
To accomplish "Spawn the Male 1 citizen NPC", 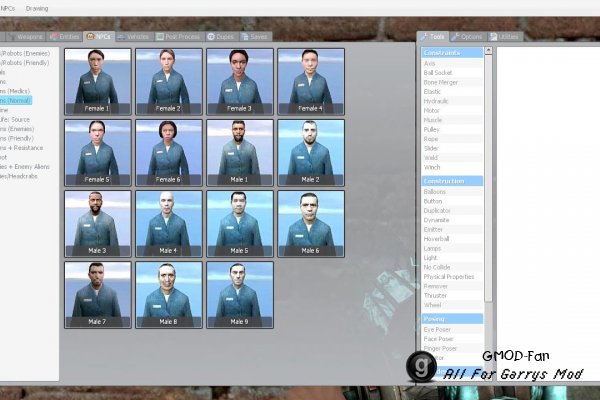I will tap(240, 153).
